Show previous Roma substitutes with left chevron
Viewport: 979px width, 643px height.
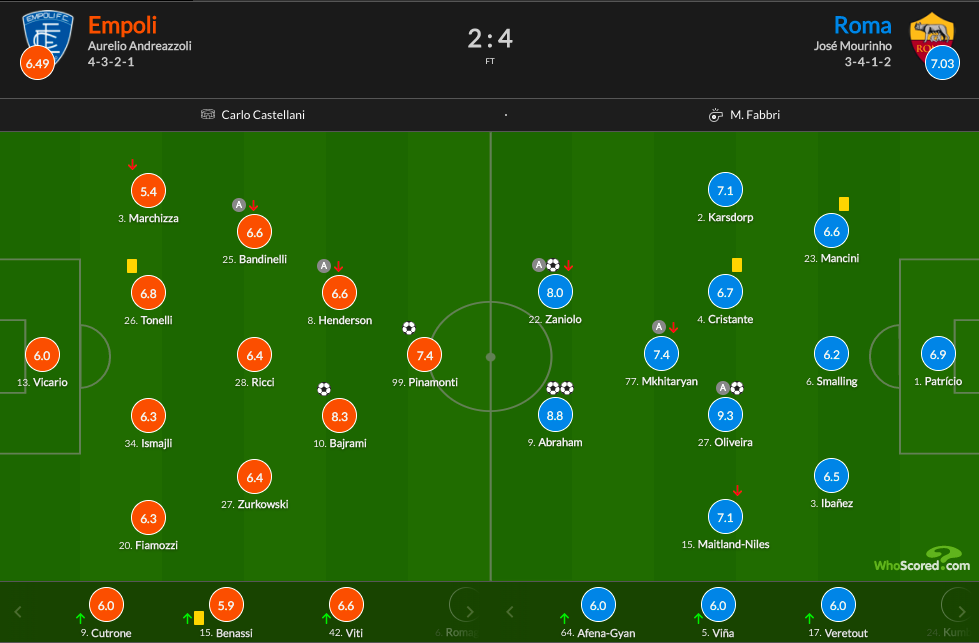[510, 612]
